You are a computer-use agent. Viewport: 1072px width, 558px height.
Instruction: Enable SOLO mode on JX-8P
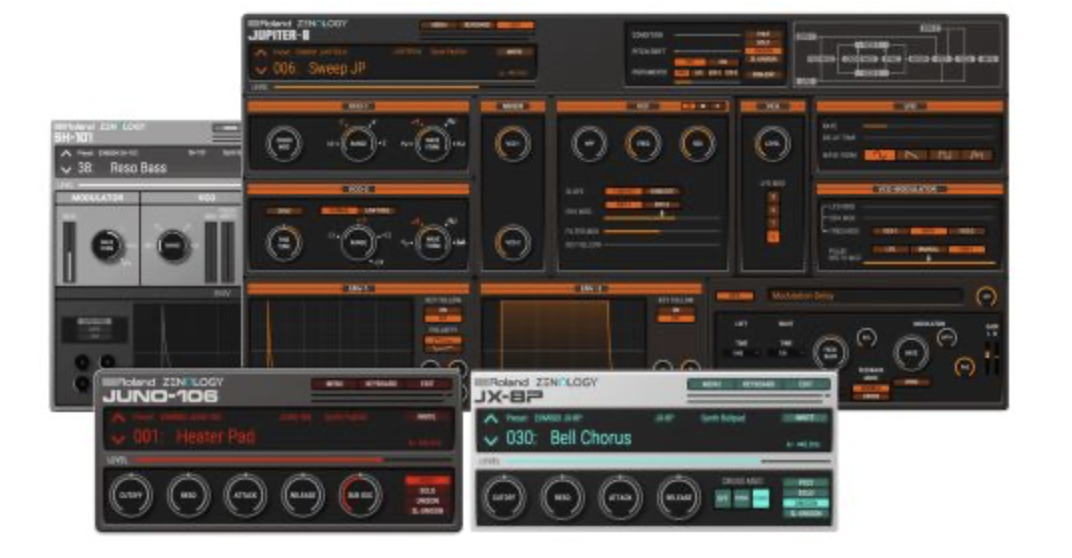(x=805, y=493)
